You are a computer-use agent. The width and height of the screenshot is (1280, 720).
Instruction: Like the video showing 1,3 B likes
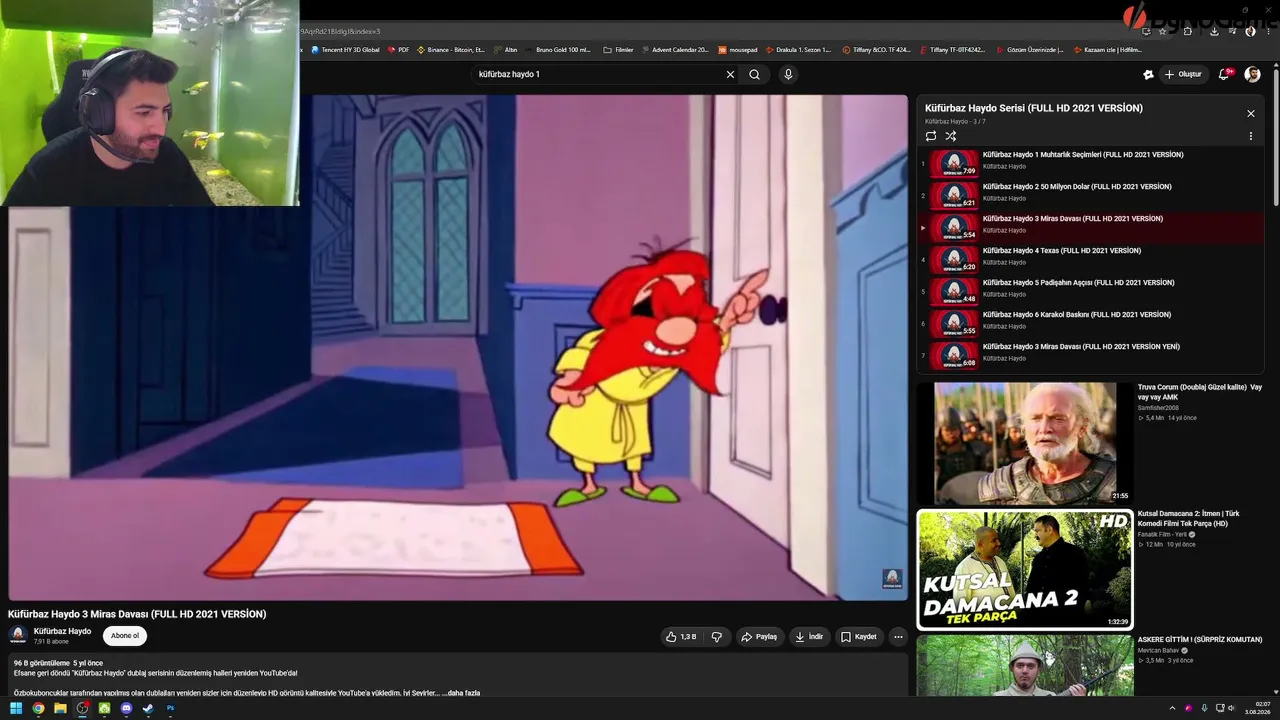coord(681,637)
